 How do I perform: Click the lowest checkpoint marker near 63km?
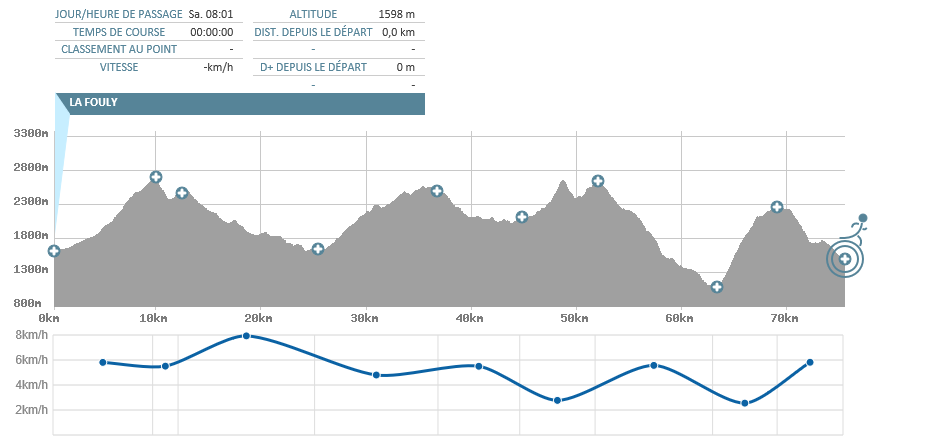[x=716, y=287]
